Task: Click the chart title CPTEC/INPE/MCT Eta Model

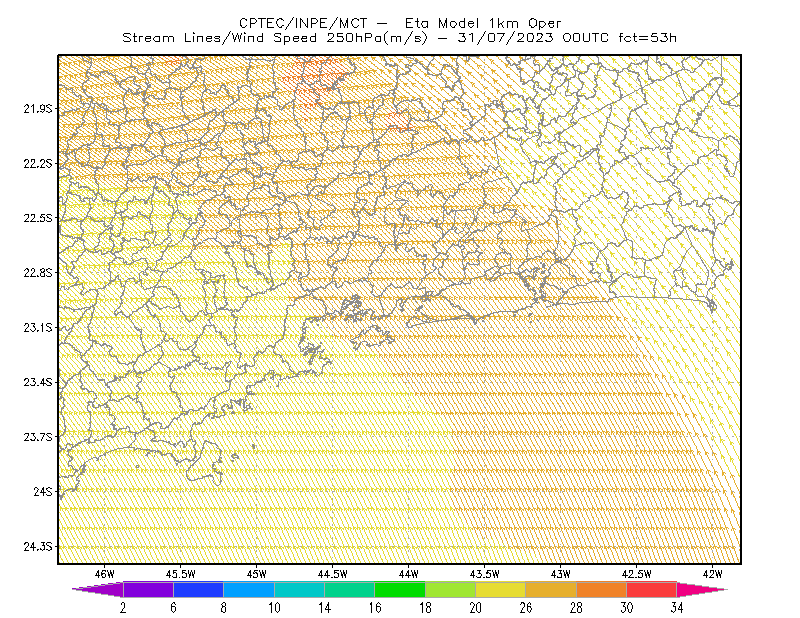Action: click(x=400, y=23)
